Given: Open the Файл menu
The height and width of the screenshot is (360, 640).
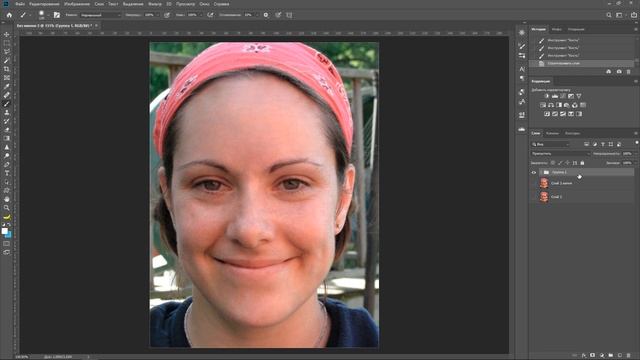Looking at the screenshot, I should tap(20, 4).
